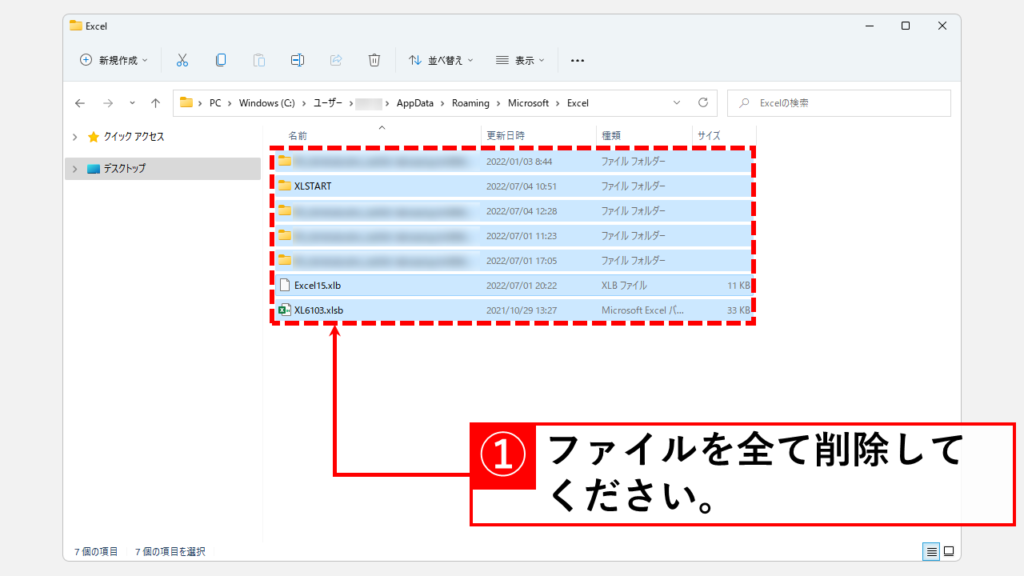Open the 並べ替え sort dropdown
Viewport: 1024px width, 576px height.
point(441,60)
